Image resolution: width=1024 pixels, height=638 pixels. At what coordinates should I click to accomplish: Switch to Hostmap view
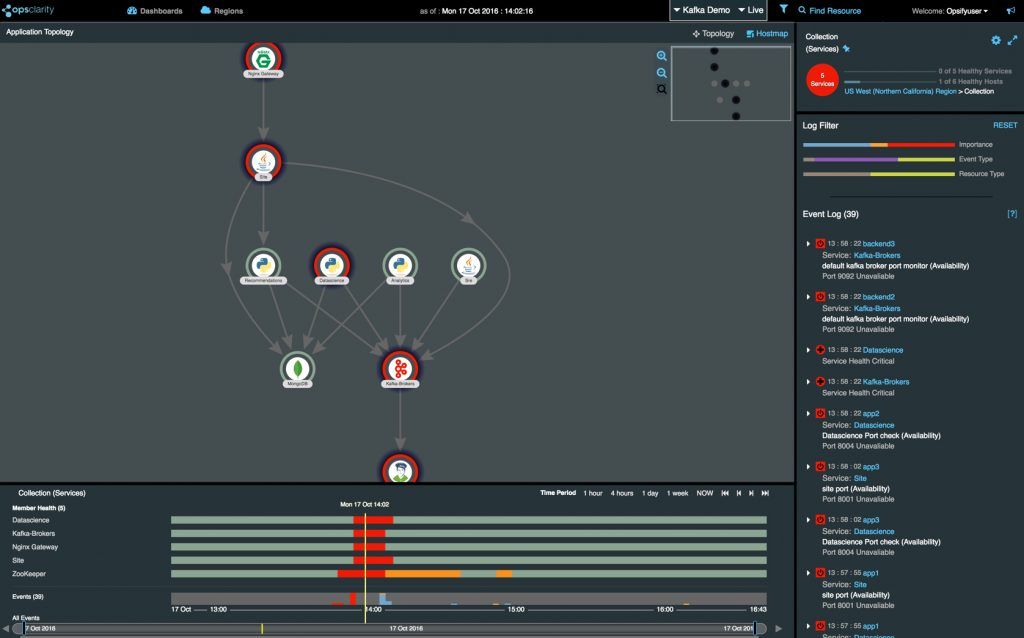point(767,33)
